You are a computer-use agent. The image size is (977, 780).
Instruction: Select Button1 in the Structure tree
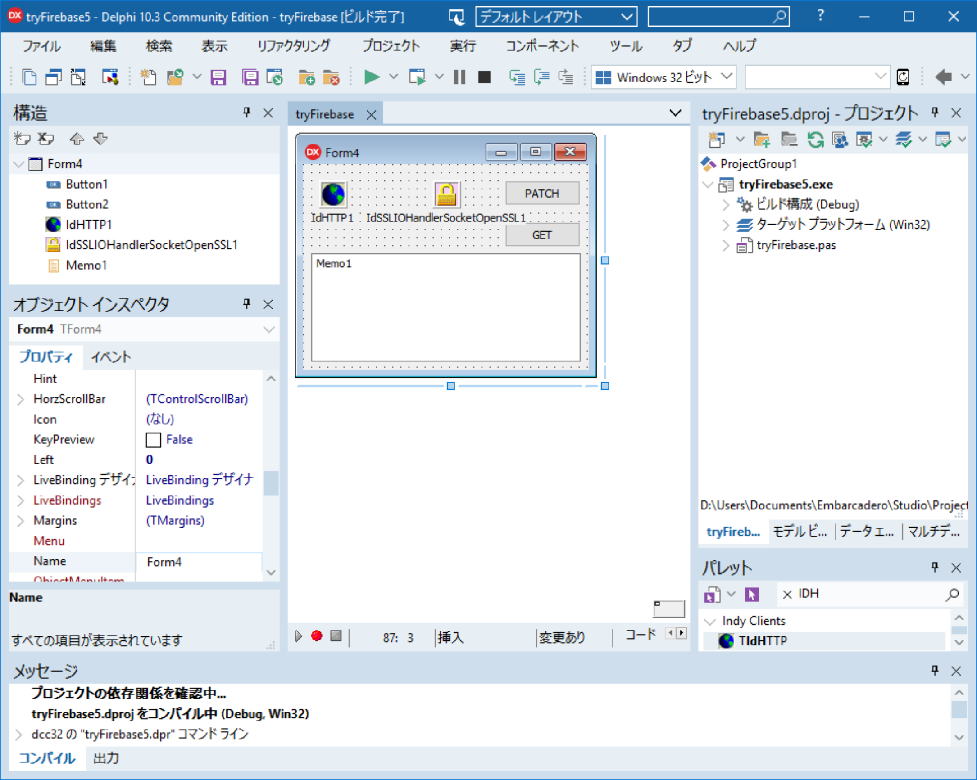pyautogui.click(x=87, y=184)
